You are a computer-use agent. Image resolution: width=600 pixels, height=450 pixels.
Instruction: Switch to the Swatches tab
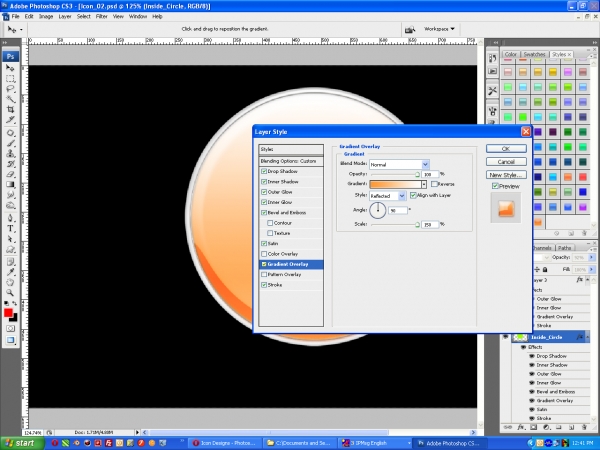[534, 54]
